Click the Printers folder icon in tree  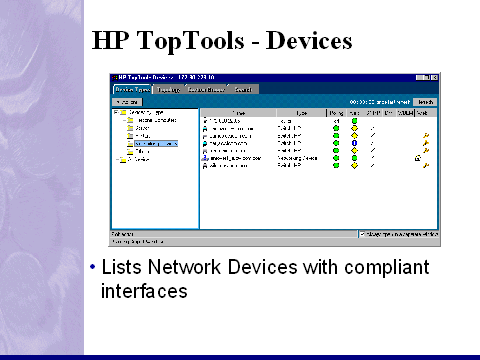[x=130, y=136]
